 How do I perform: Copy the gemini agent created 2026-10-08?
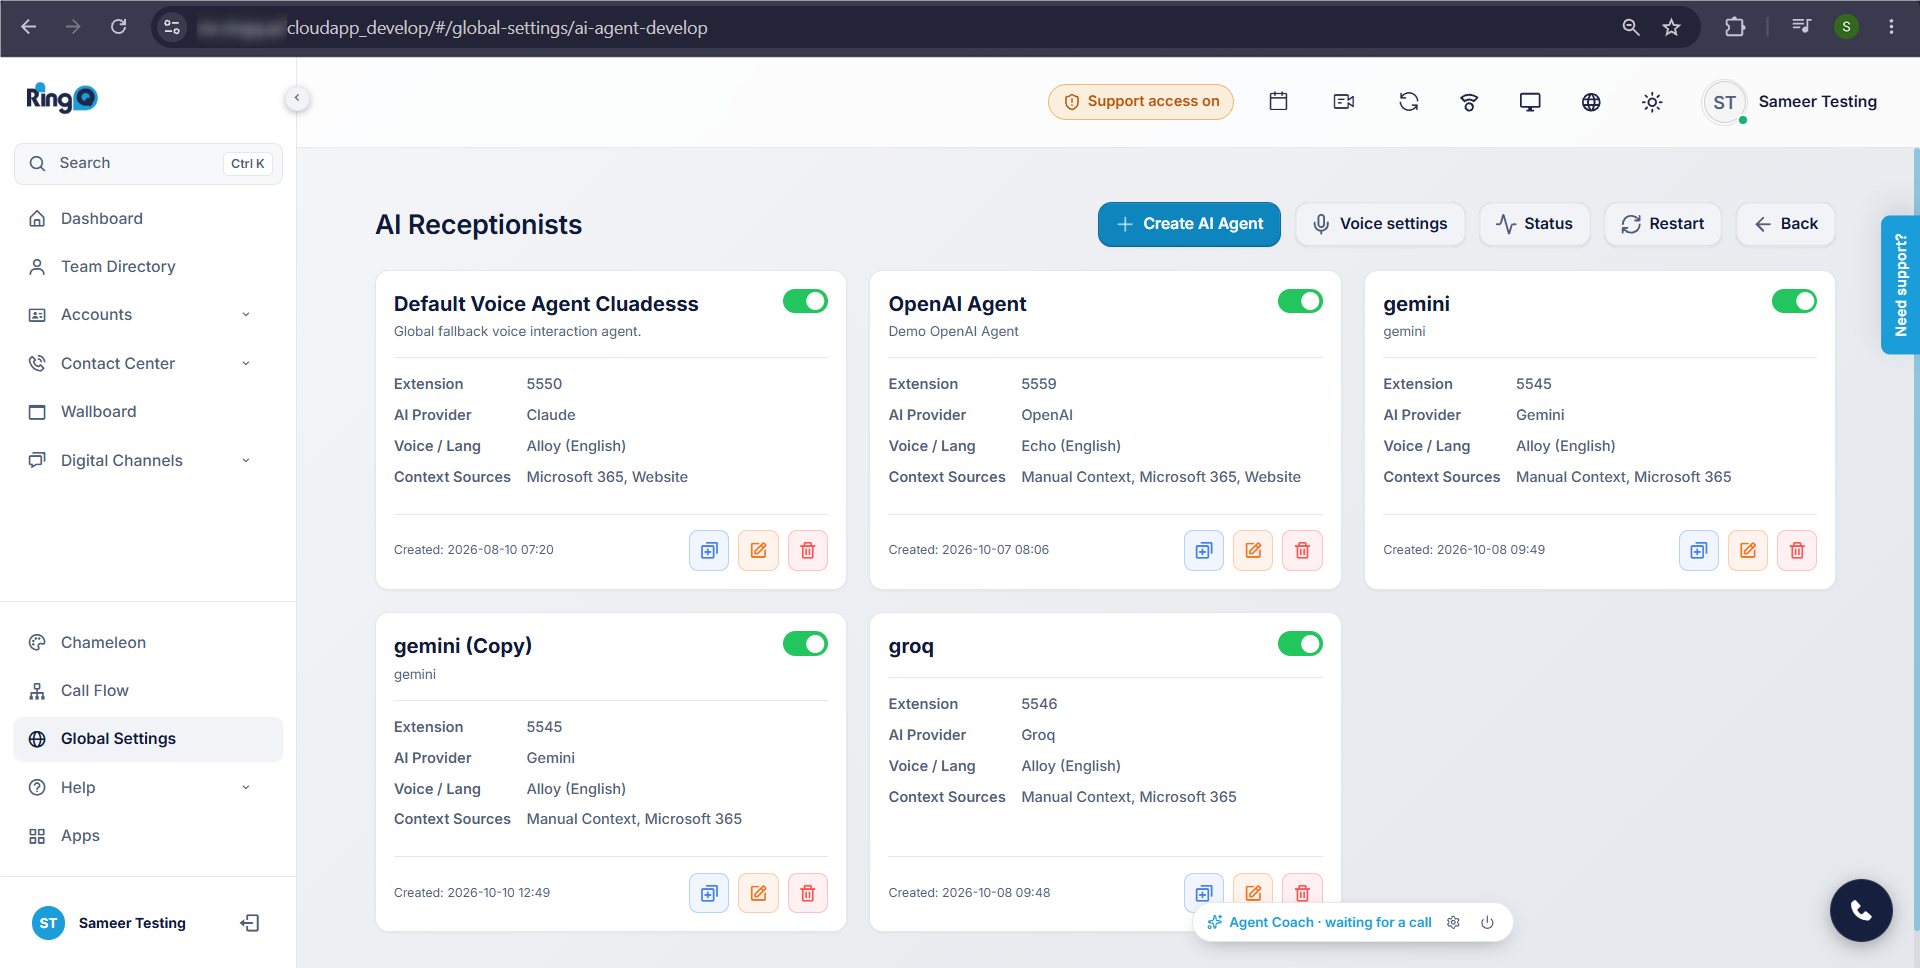point(1699,550)
